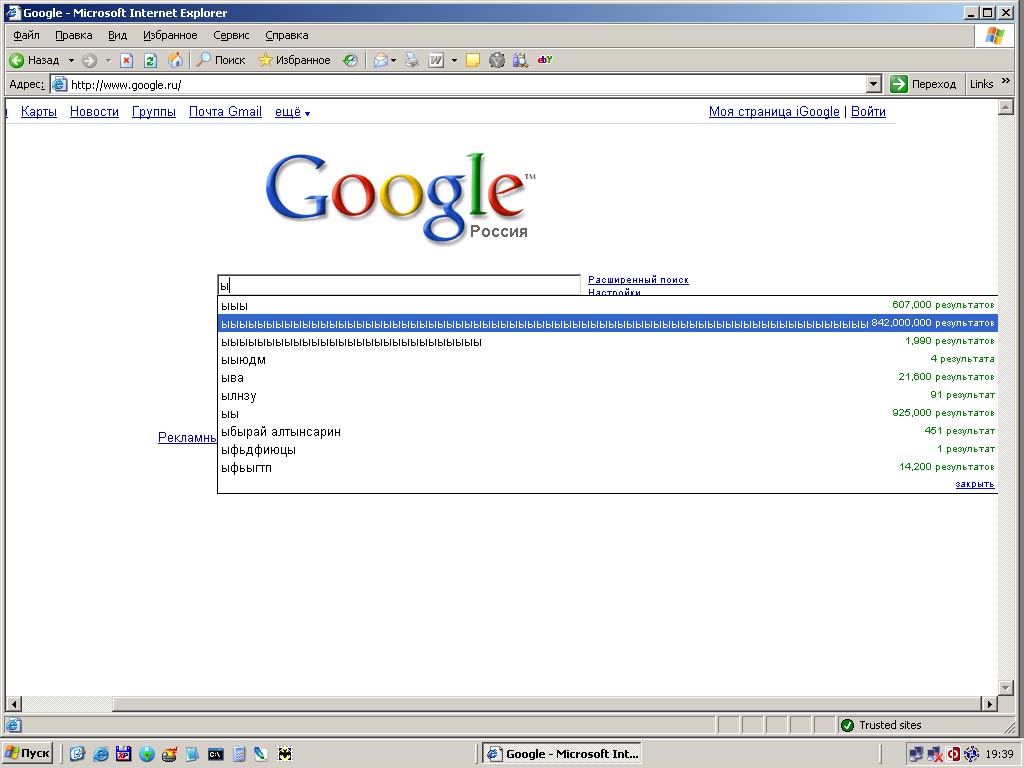Viewport: 1024px width, 768px height.
Task: Click the URL text in the address bar
Action: tap(126, 85)
